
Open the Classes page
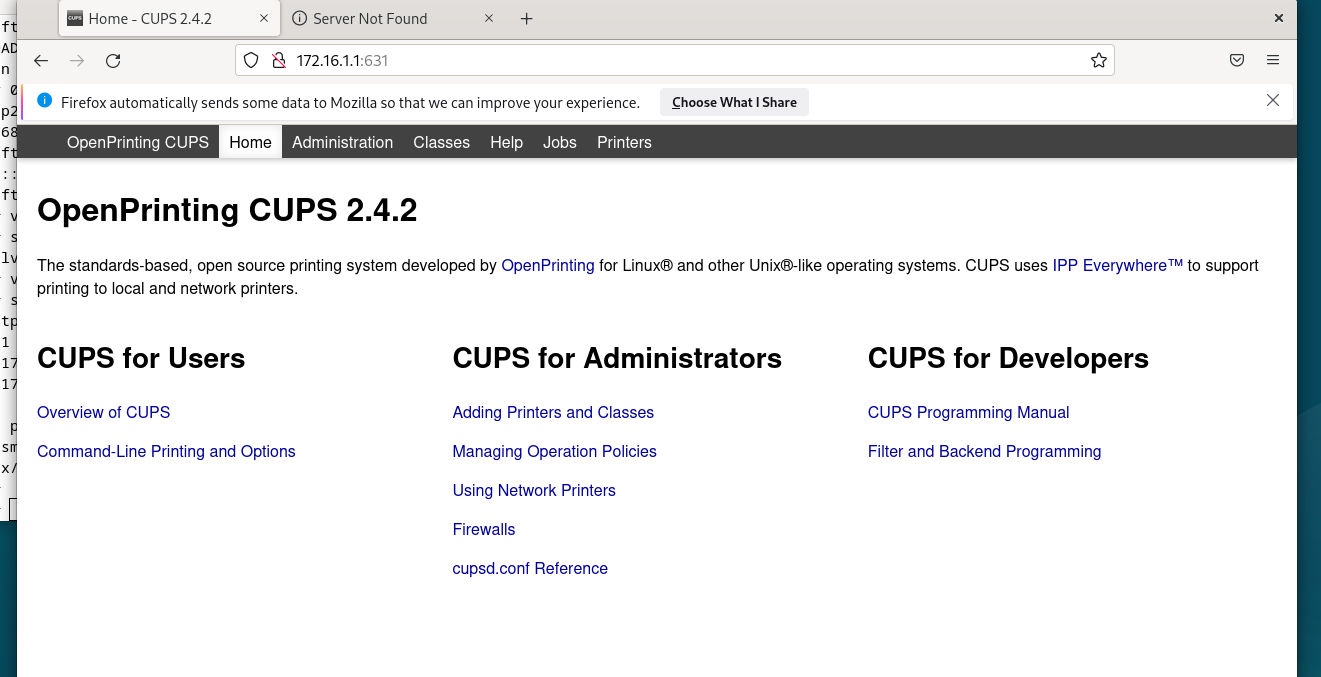coord(441,142)
